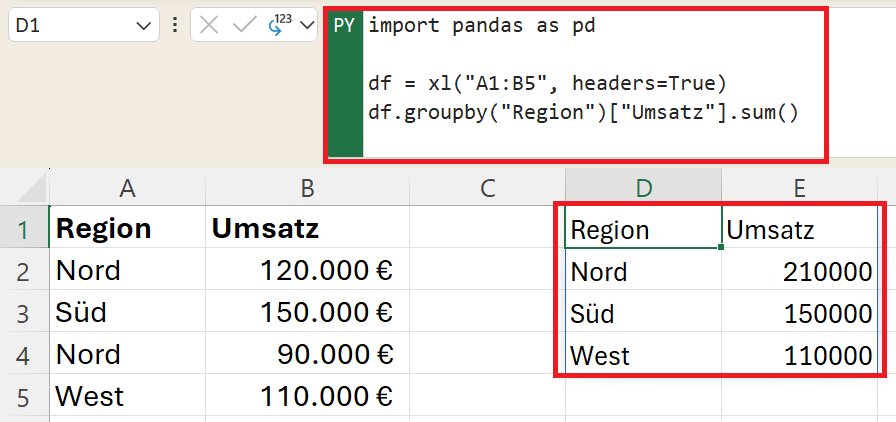The height and width of the screenshot is (422, 896).
Task: Click cell D4 containing West
Action: (643, 355)
